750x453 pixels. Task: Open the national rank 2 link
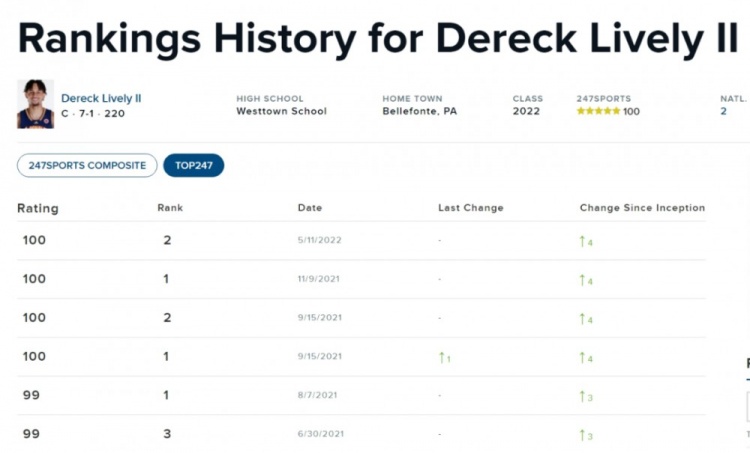[x=723, y=111]
